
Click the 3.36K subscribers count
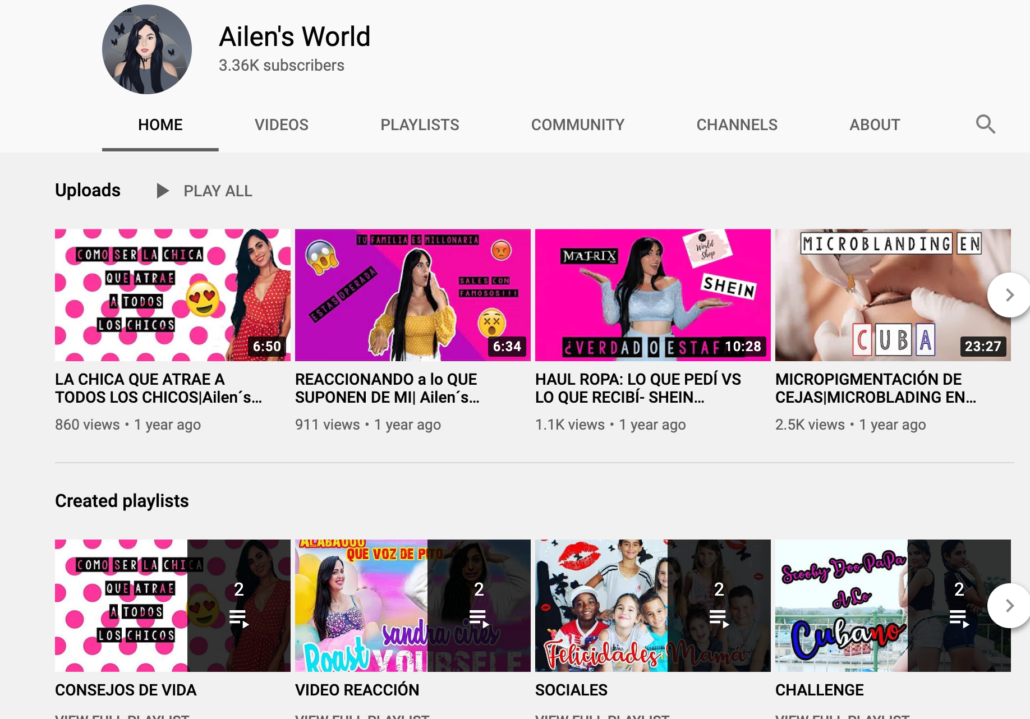[281, 66]
